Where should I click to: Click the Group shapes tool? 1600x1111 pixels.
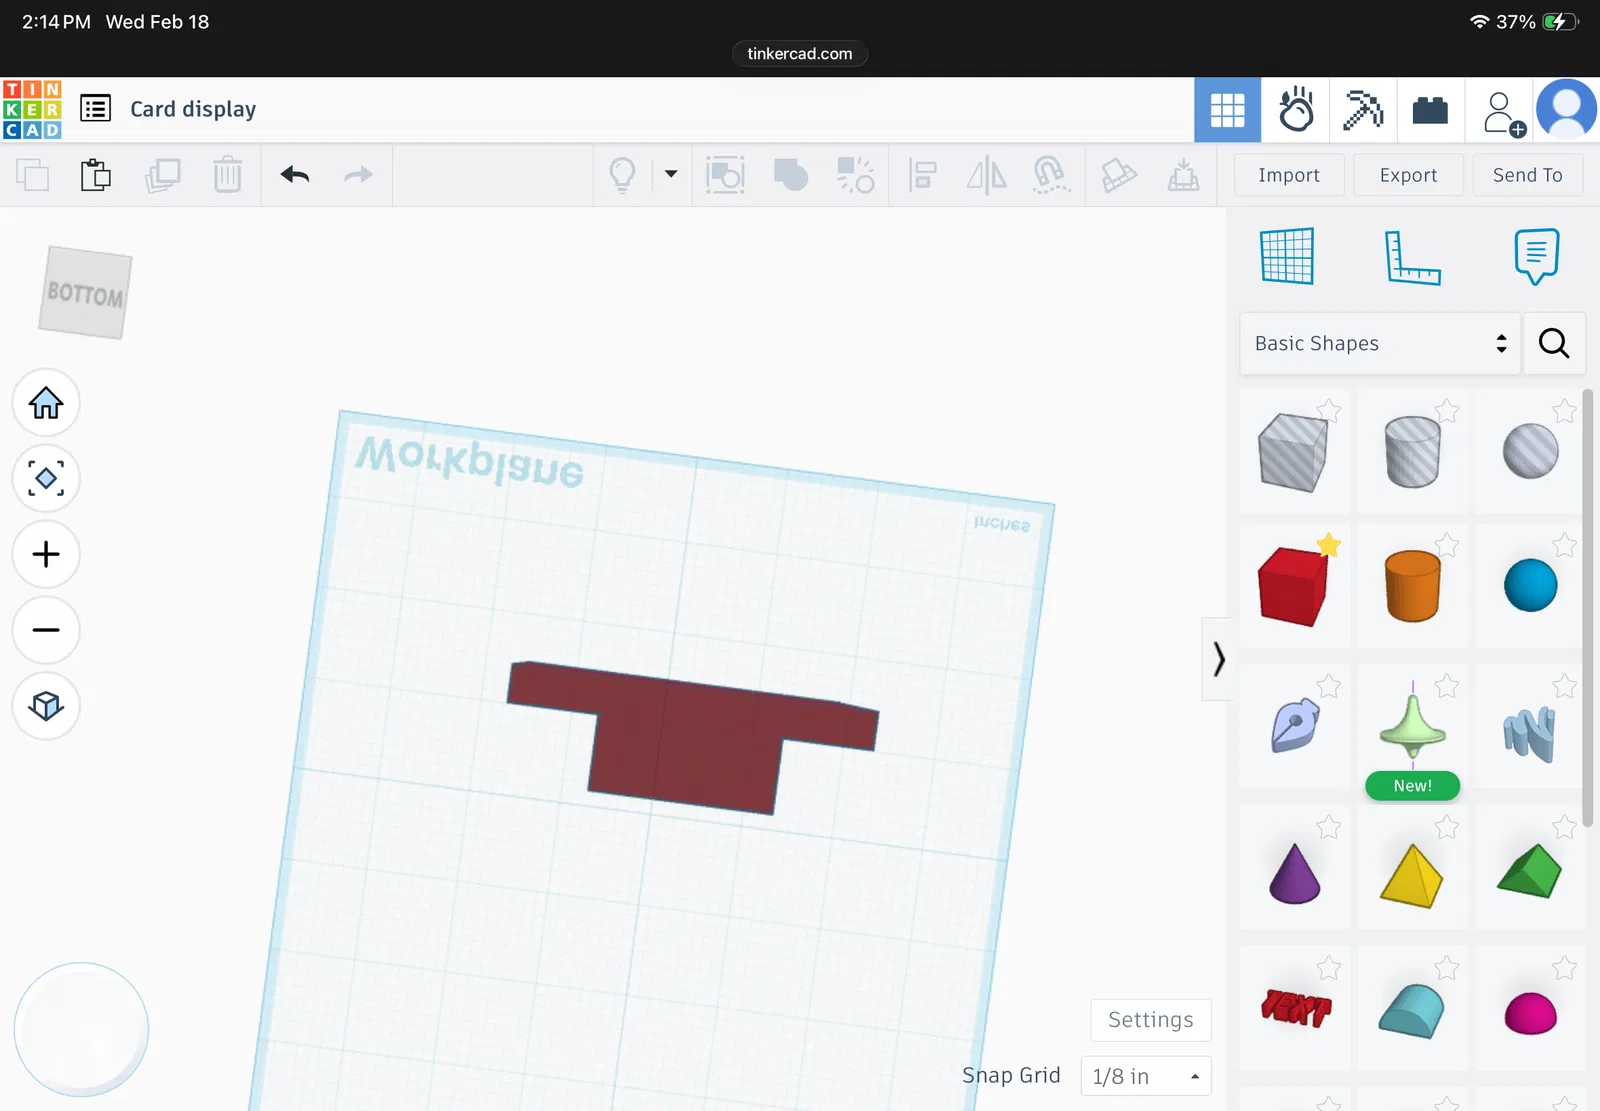point(725,175)
